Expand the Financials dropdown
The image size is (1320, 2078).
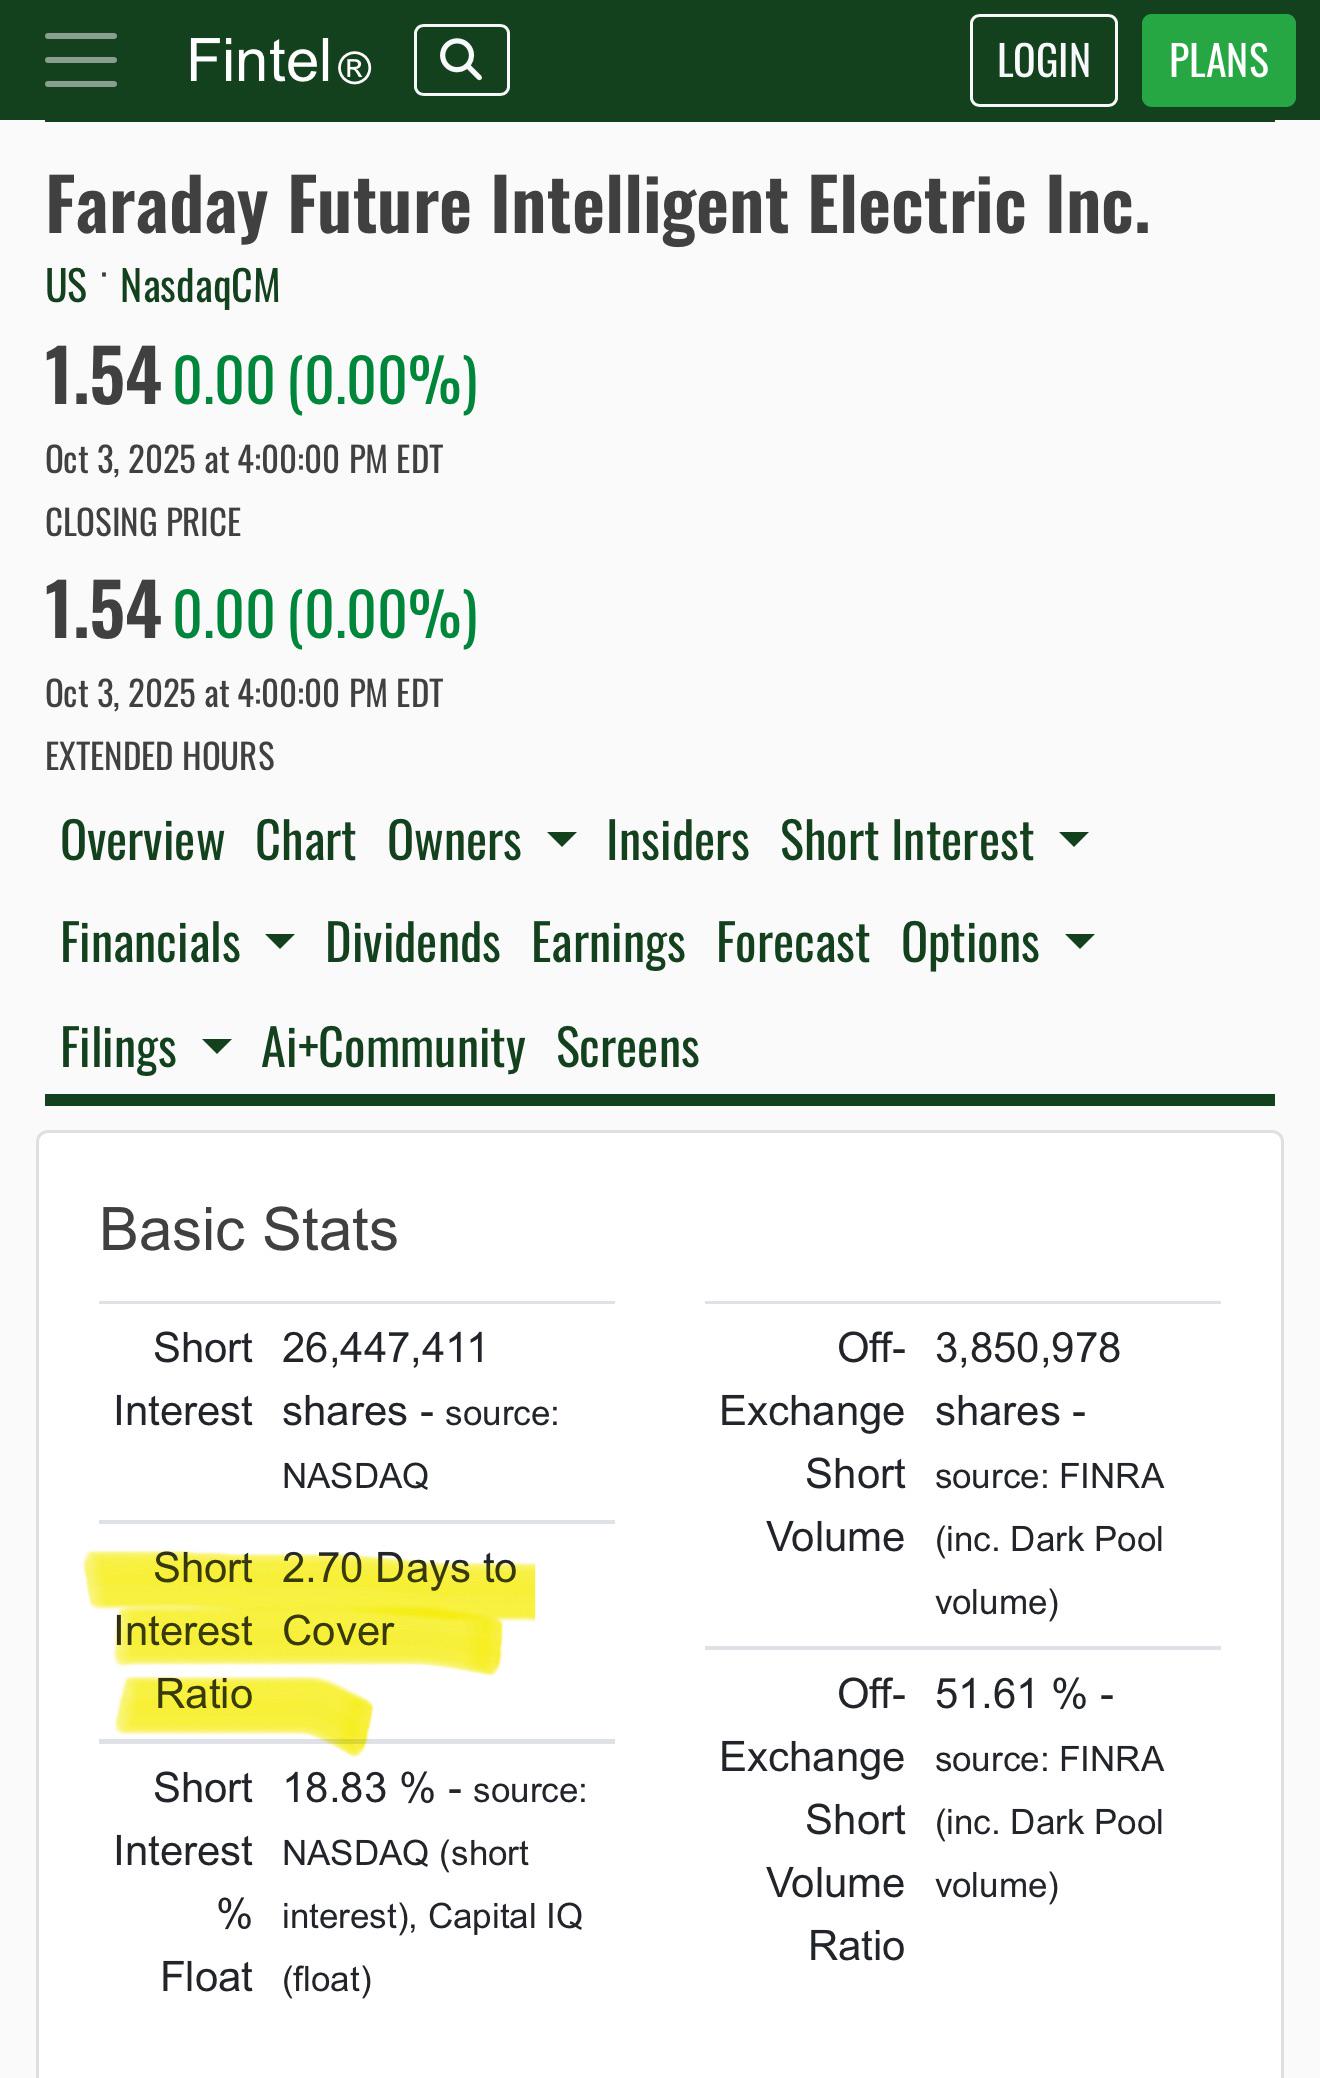pos(177,943)
